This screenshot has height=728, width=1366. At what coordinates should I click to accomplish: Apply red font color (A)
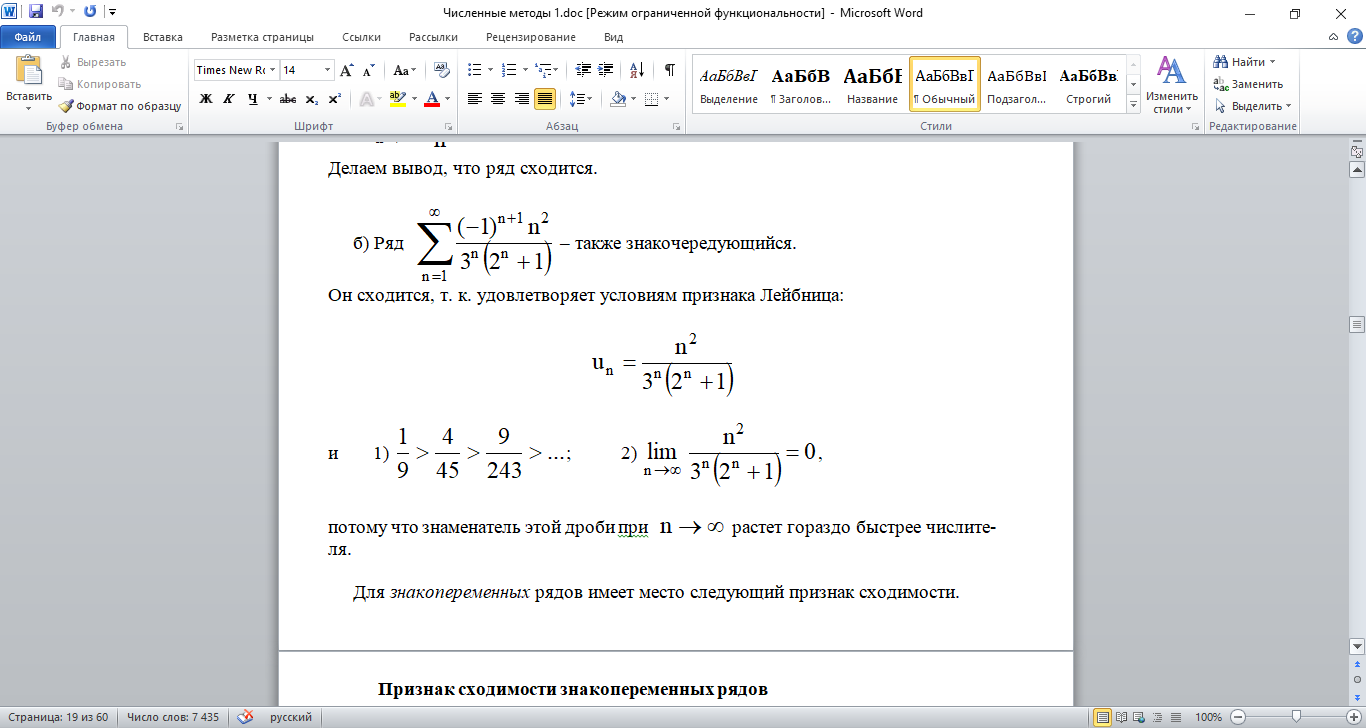coord(432,99)
